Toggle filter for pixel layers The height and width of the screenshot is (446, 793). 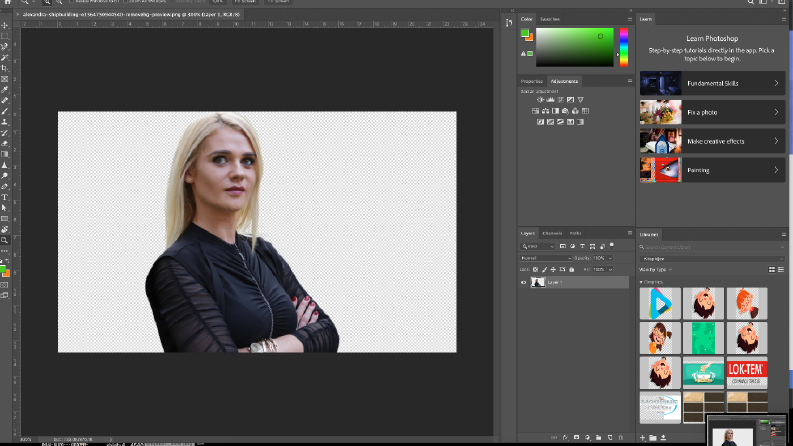562,246
